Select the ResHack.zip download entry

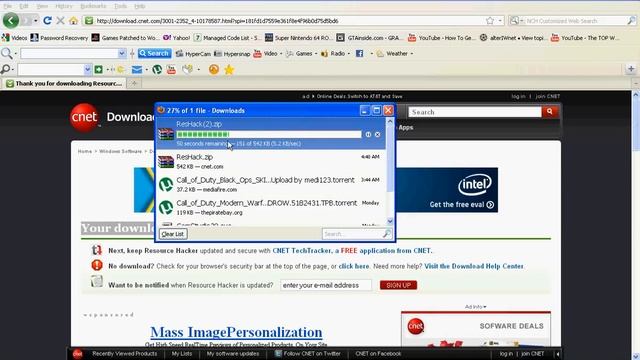(271, 162)
